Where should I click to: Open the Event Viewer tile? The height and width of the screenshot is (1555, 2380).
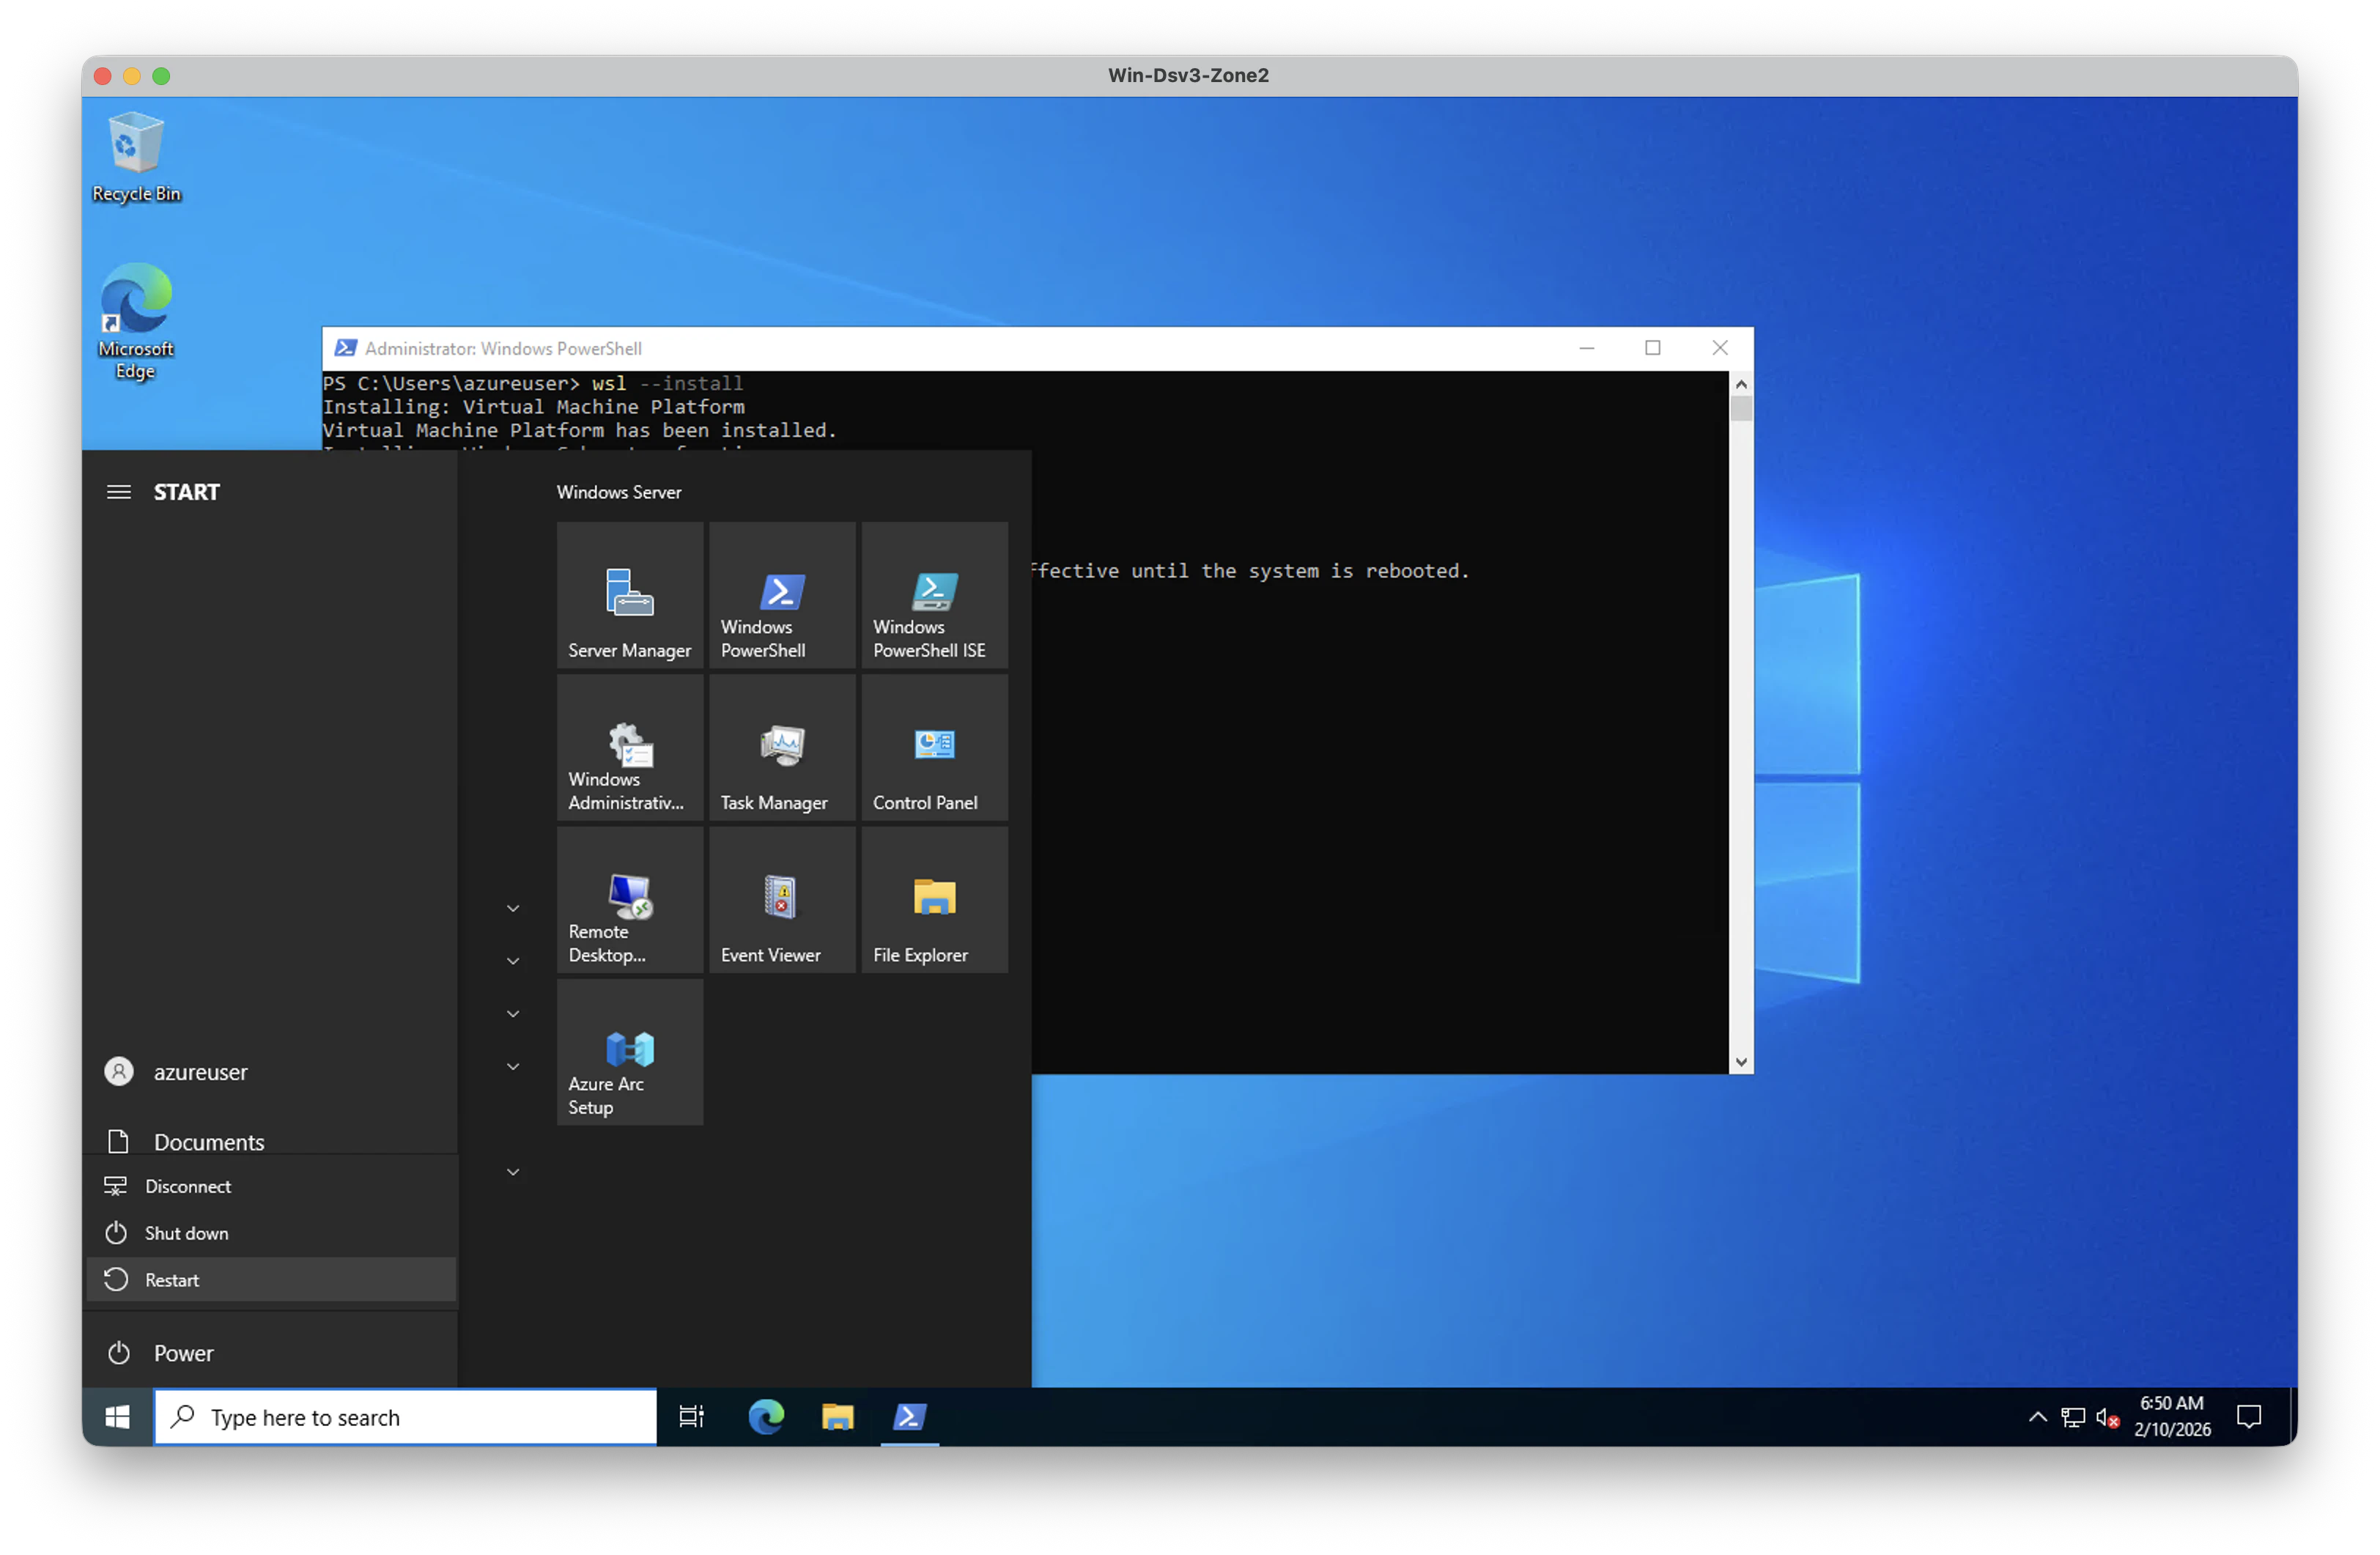coord(782,900)
